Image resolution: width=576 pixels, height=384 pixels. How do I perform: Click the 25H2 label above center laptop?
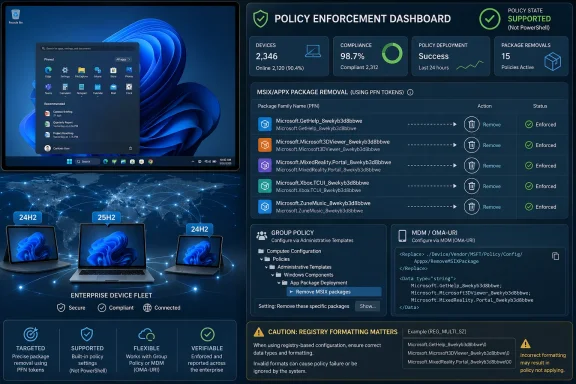click(x=107, y=218)
